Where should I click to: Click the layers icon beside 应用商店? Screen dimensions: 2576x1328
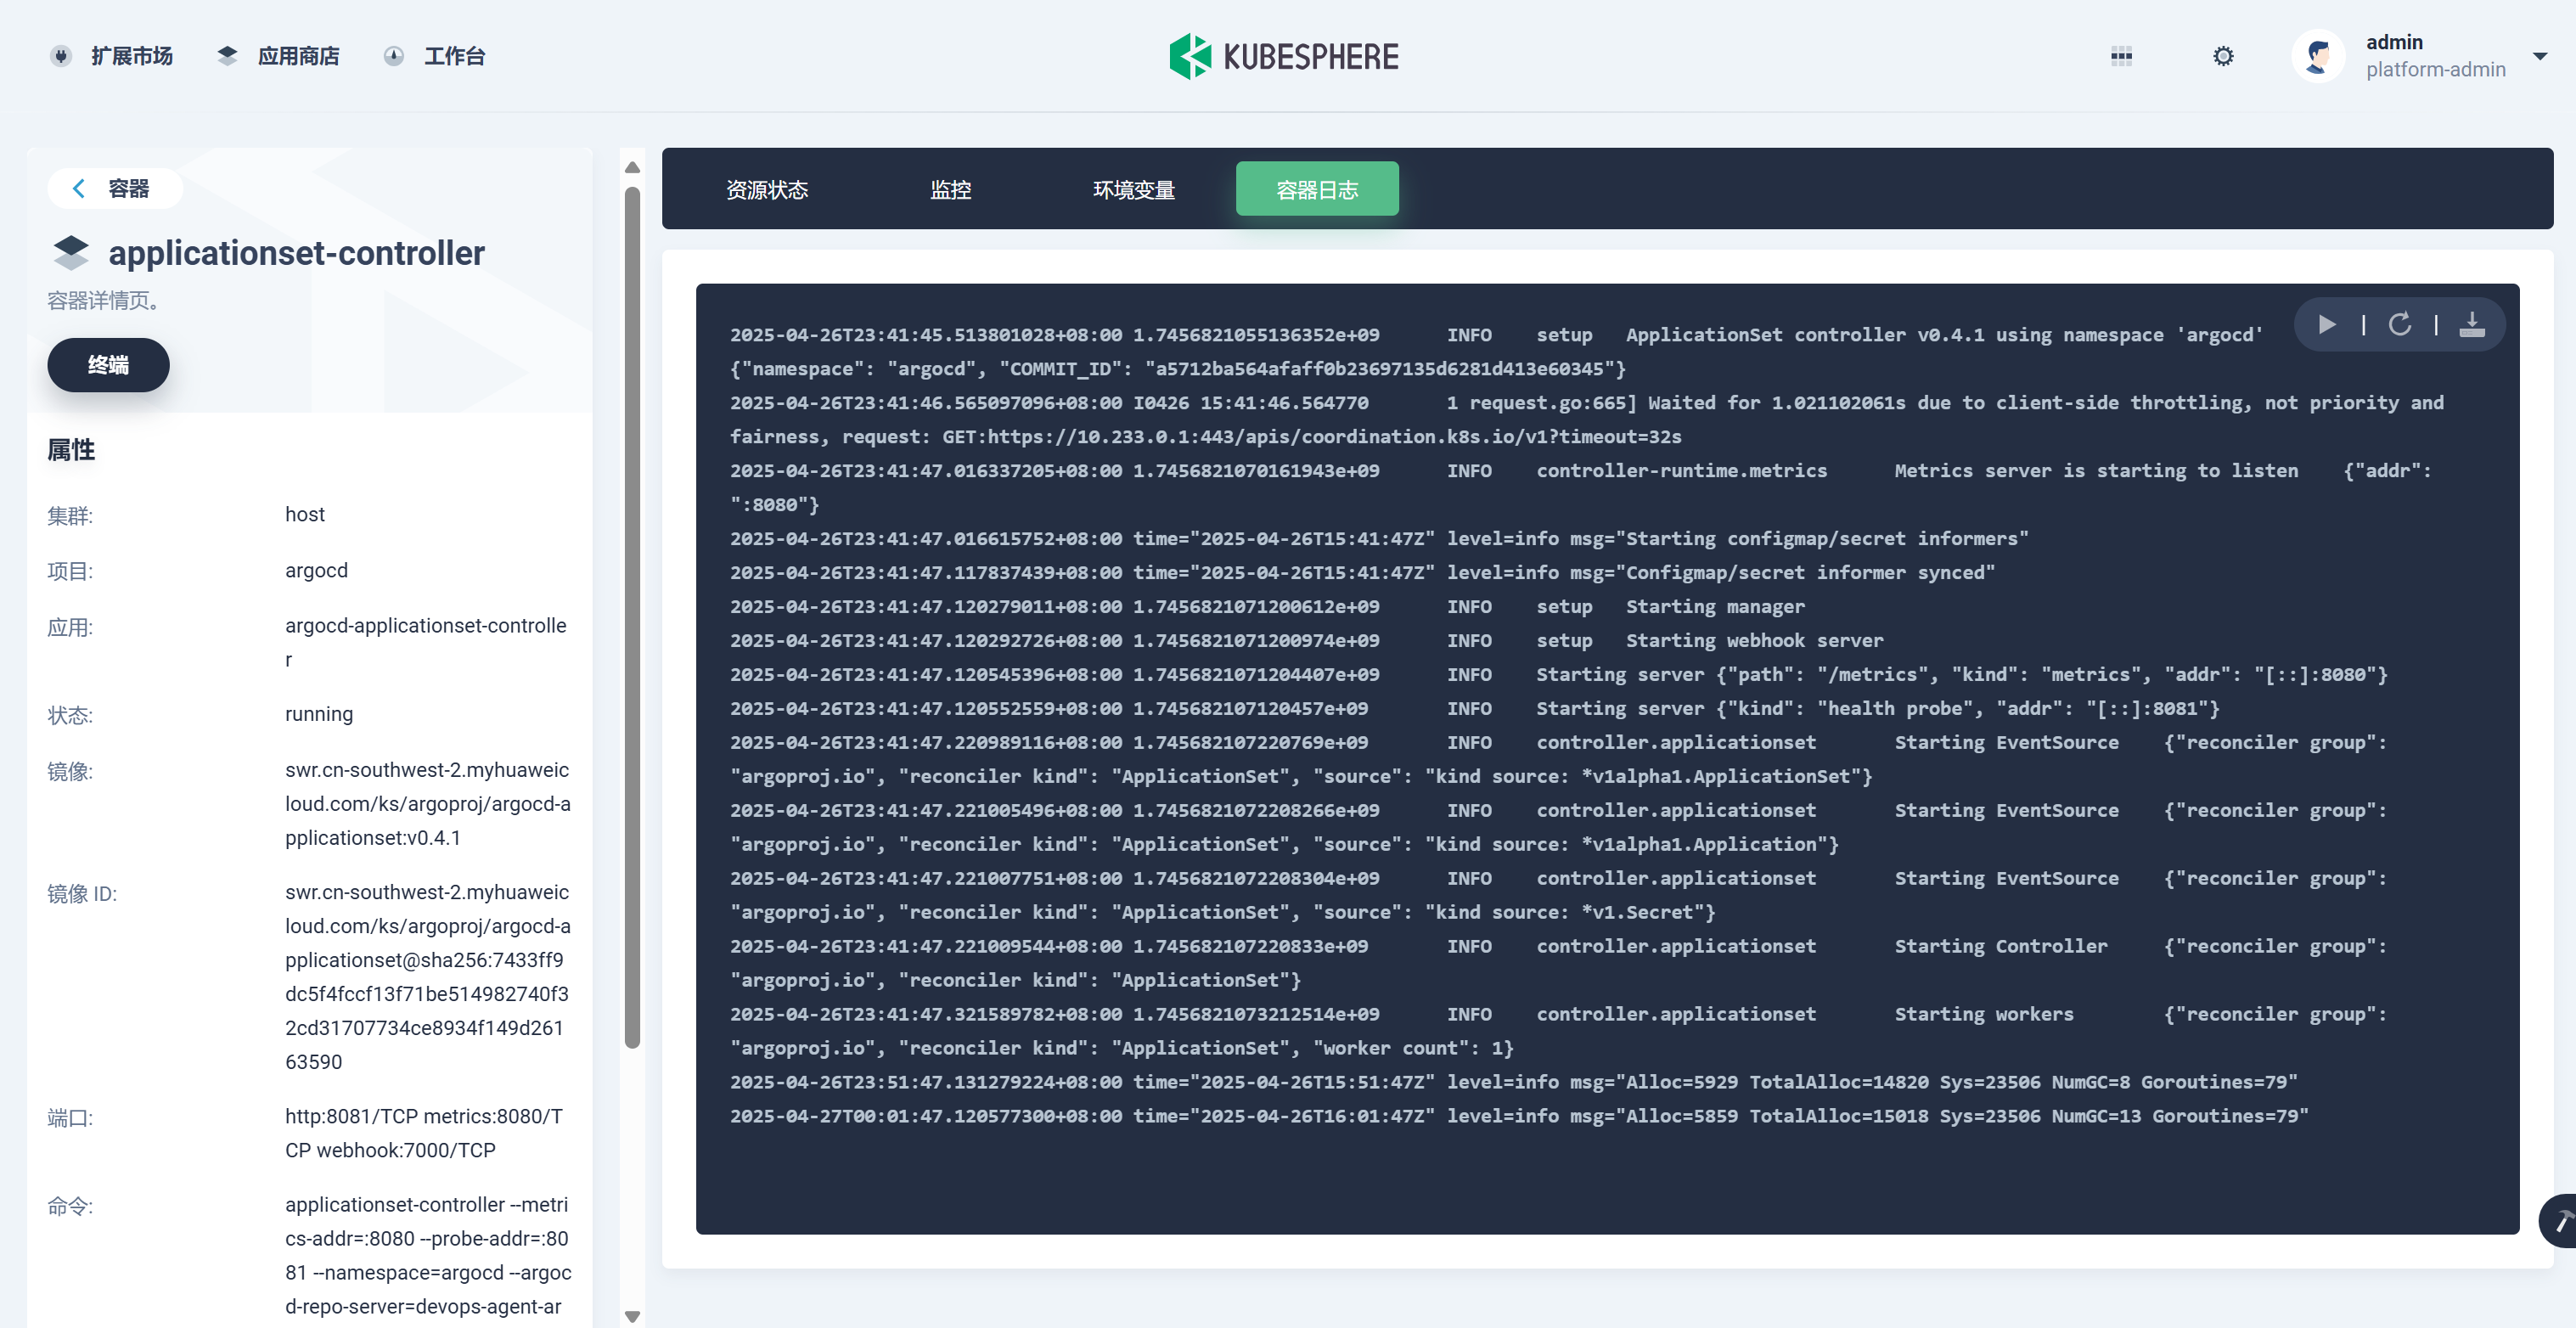pos(227,56)
